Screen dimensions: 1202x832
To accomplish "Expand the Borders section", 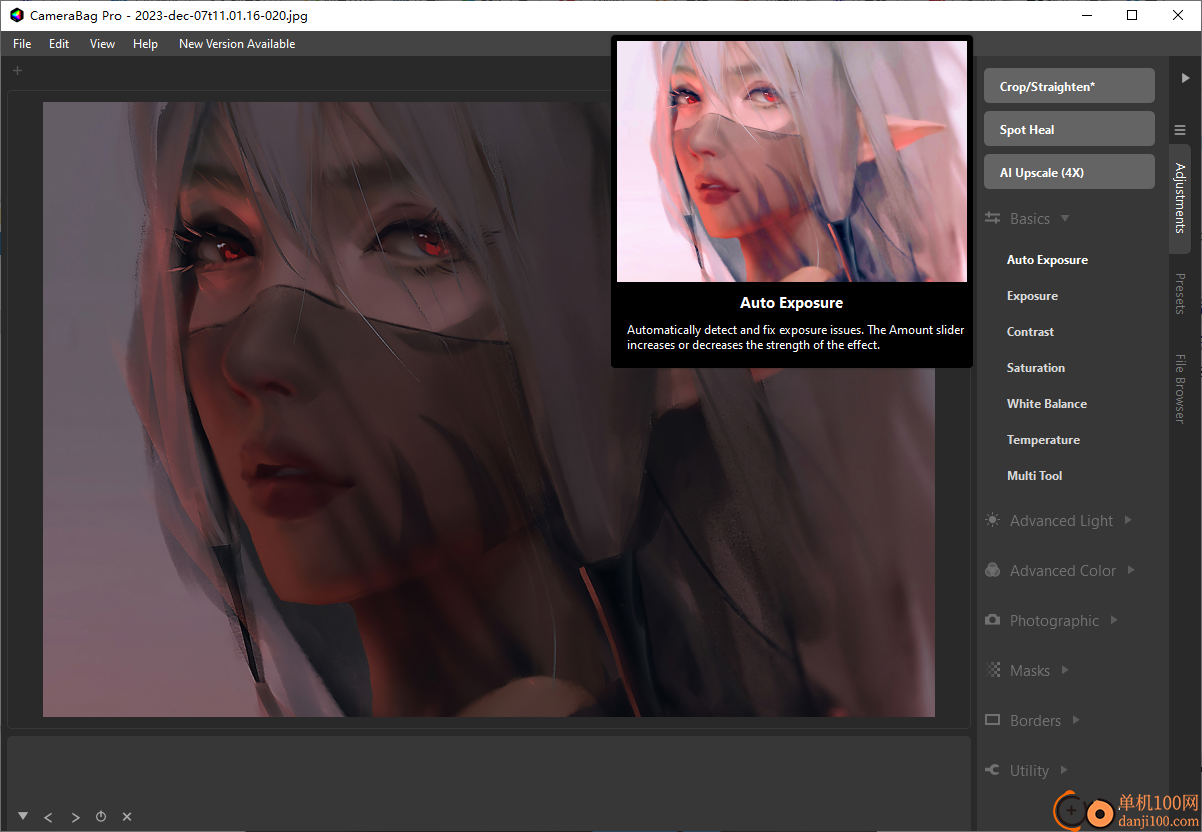I will pyautogui.click(x=1033, y=721).
